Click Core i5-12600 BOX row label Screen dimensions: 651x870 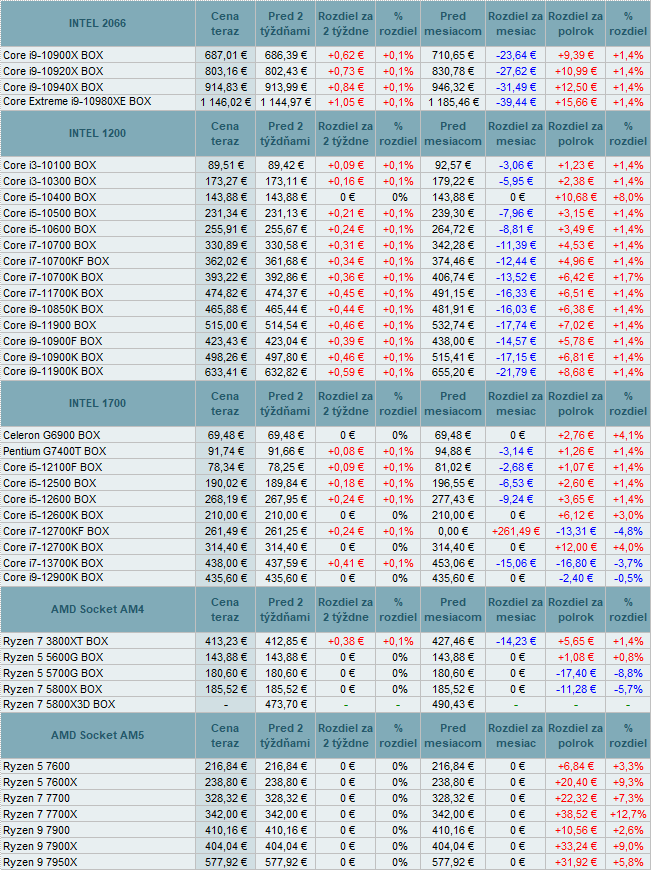coord(49,499)
